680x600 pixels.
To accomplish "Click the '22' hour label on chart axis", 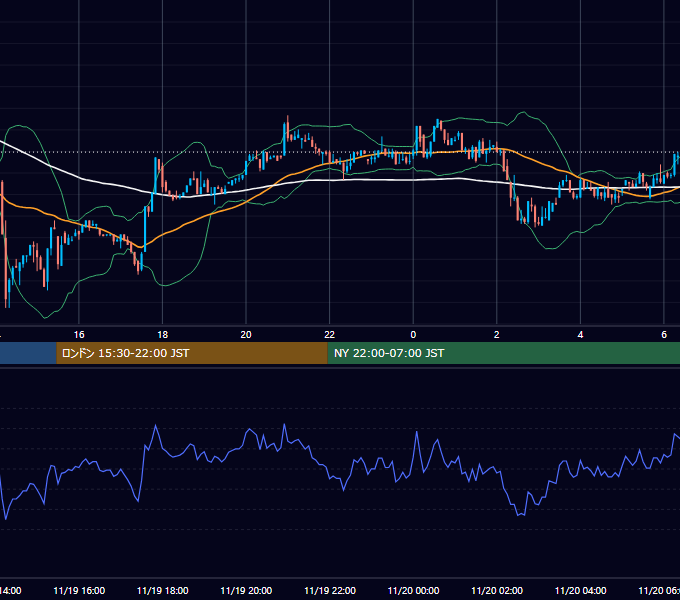I will 330,335.
